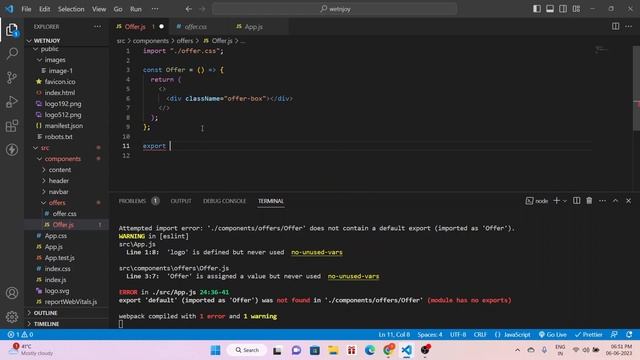
Task: Open Source Control view
Action: pos(12,78)
